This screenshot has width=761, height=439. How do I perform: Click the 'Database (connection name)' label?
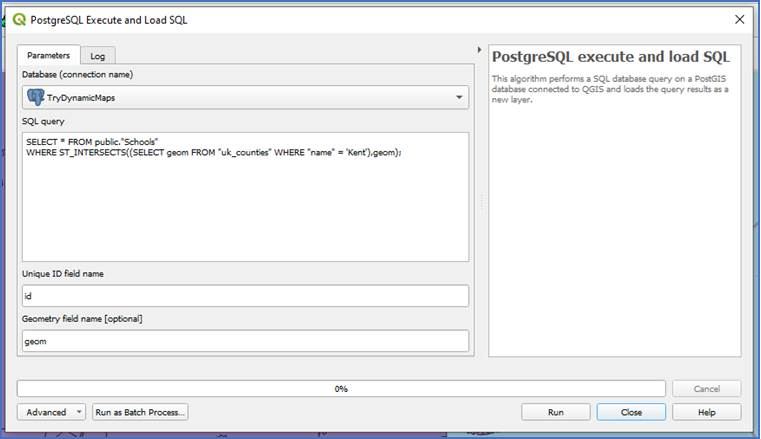point(78,74)
